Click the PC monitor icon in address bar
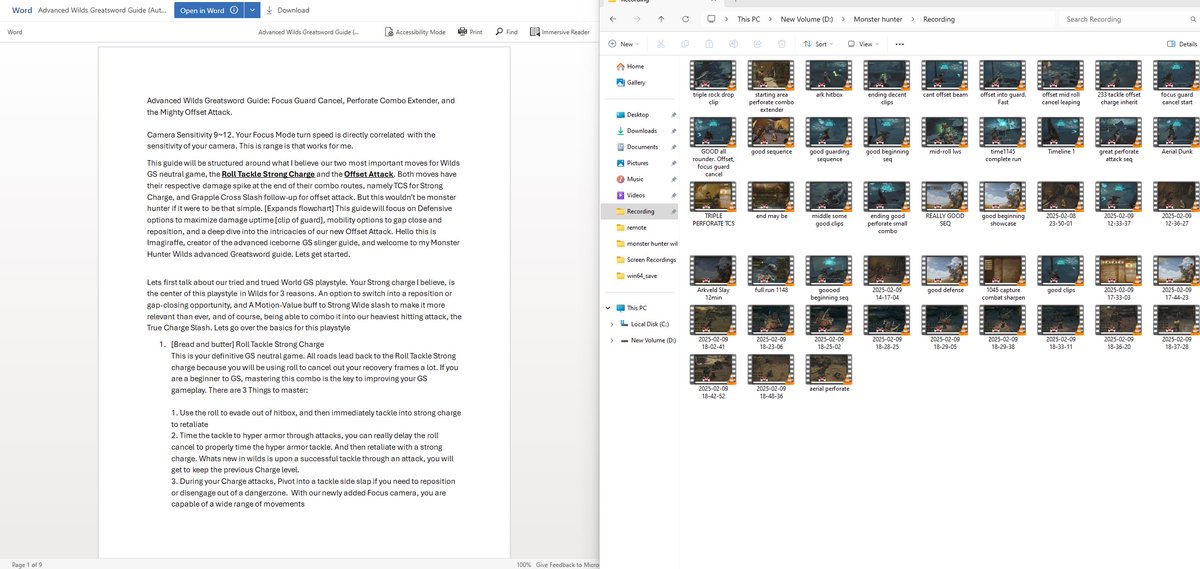Viewport: 1200px width, 569px height. [711, 19]
